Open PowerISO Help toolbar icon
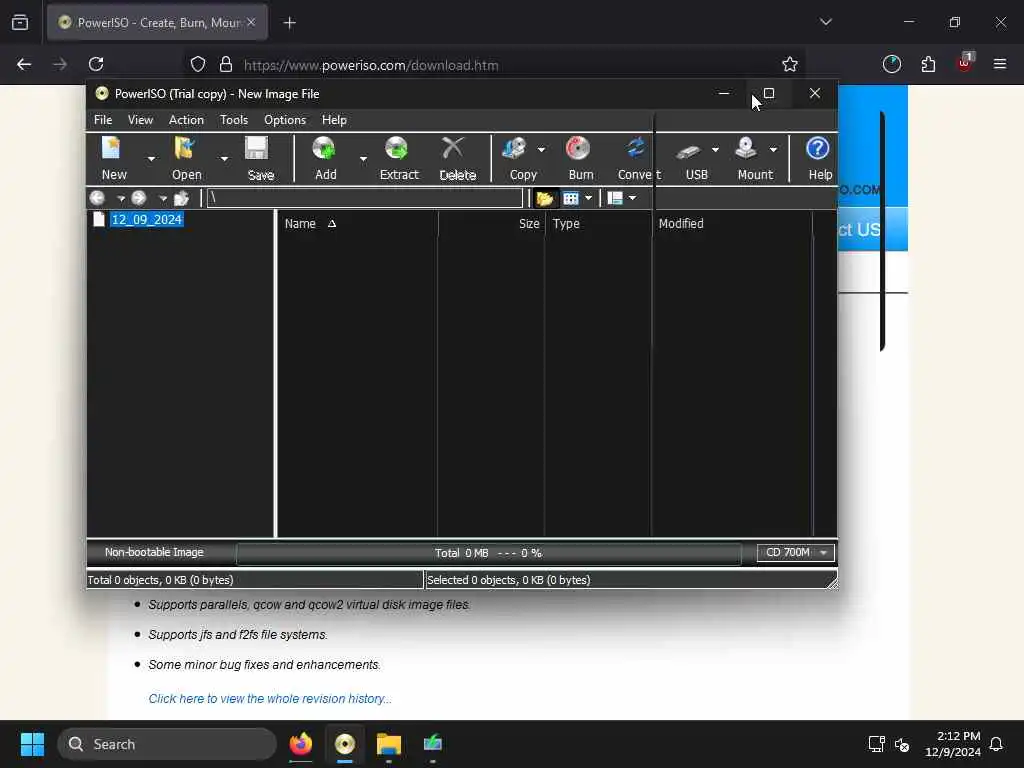 [818, 149]
